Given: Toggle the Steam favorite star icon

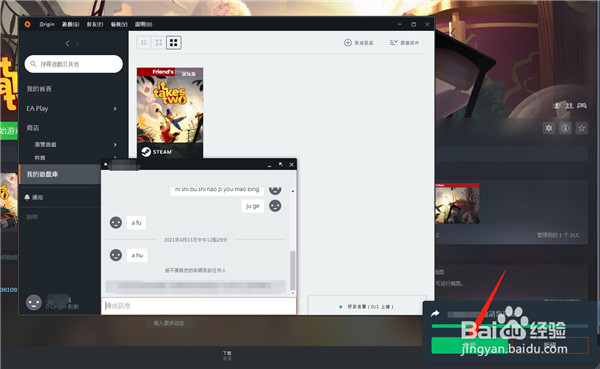Looking at the screenshot, I should [582, 128].
